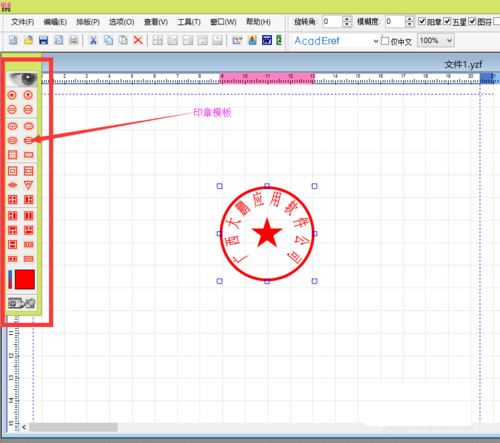This screenshot has height=443, width=500.
Task: Open the AcadEref font dropdown
Action: (x=376, y=41)
